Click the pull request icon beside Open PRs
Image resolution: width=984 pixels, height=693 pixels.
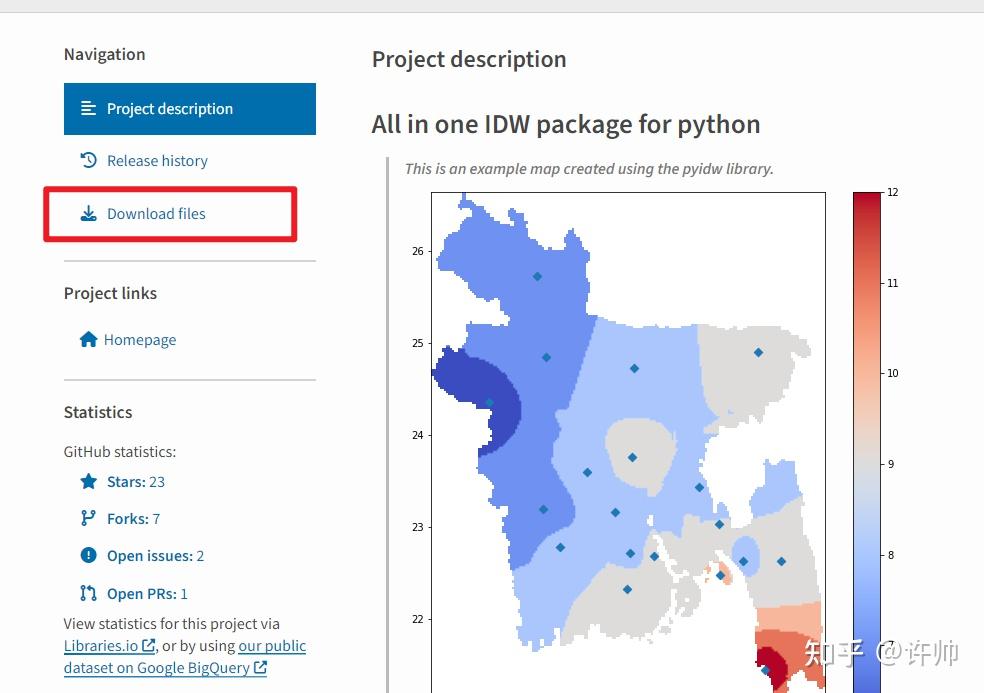click(88, 592)
